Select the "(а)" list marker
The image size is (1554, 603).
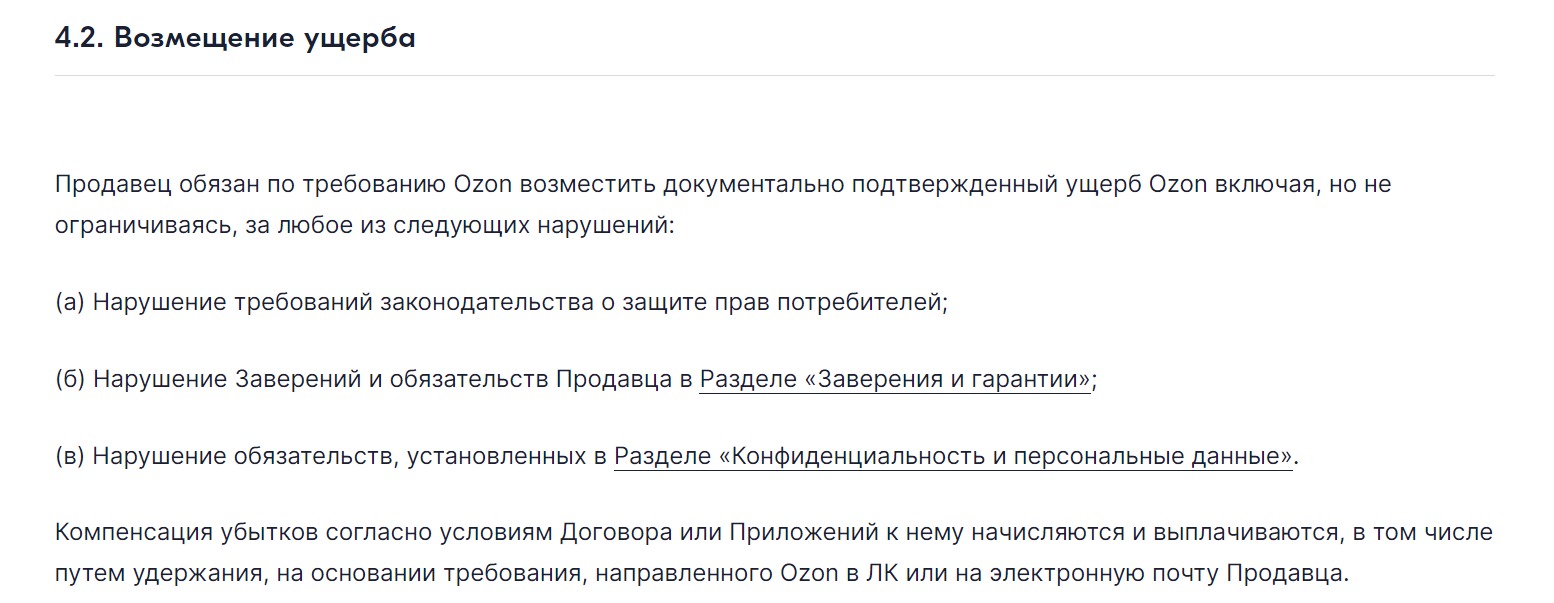pyautogui.click(x=70, y=303)
